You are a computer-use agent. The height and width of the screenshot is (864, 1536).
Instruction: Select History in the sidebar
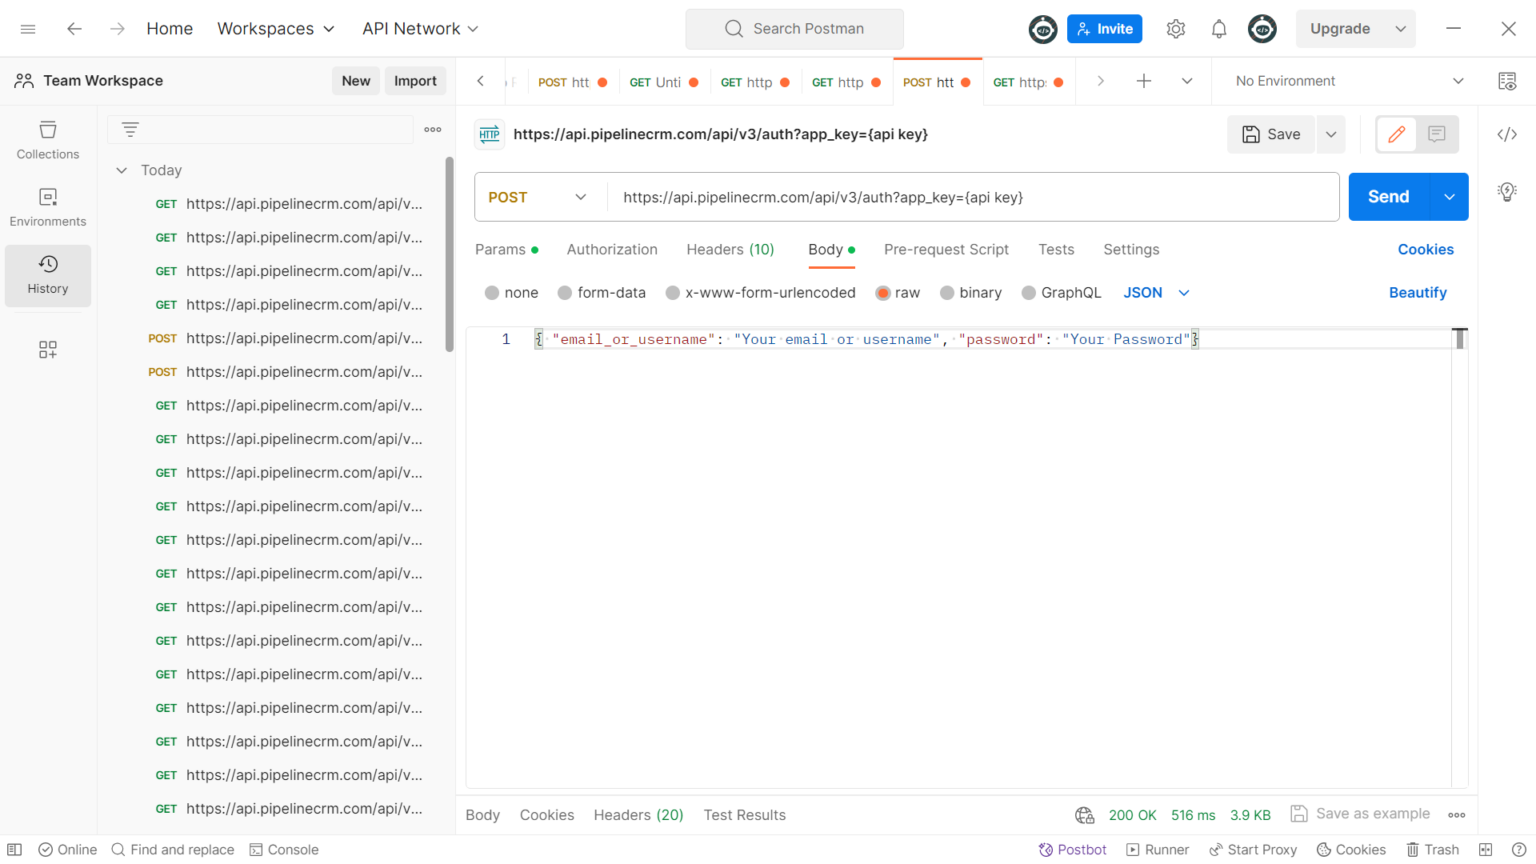point(48,275)
